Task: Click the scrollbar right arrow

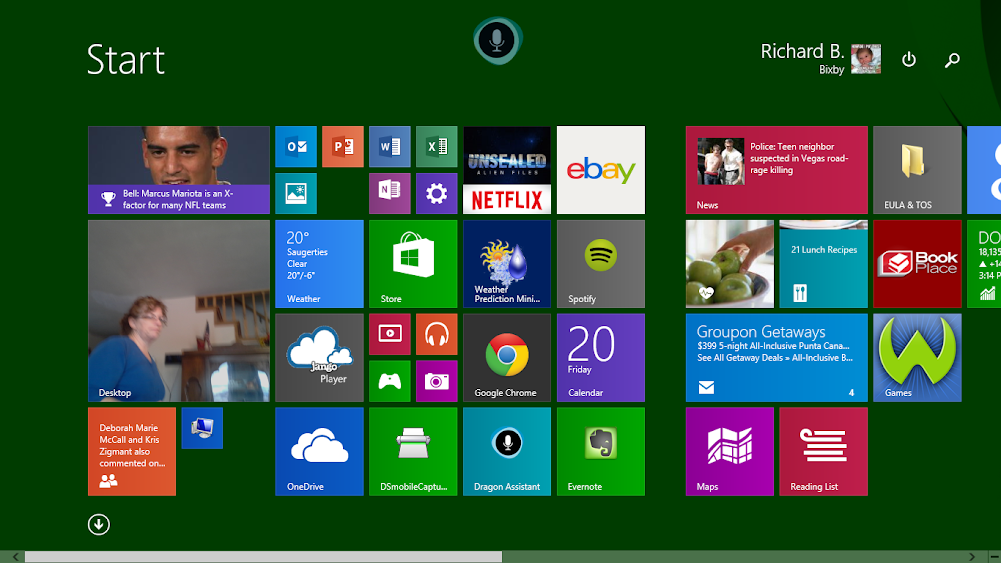Action: point(972,557)
